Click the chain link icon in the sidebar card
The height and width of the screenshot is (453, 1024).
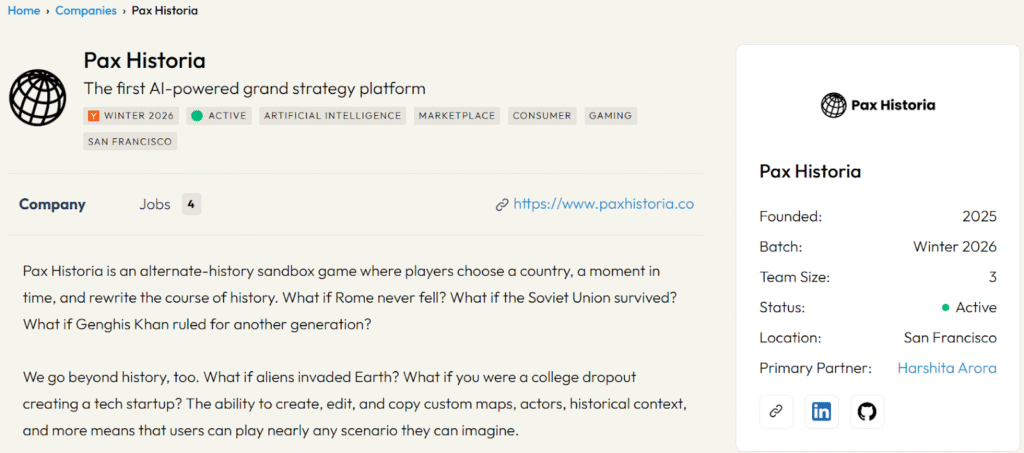[x=775, y=411]
